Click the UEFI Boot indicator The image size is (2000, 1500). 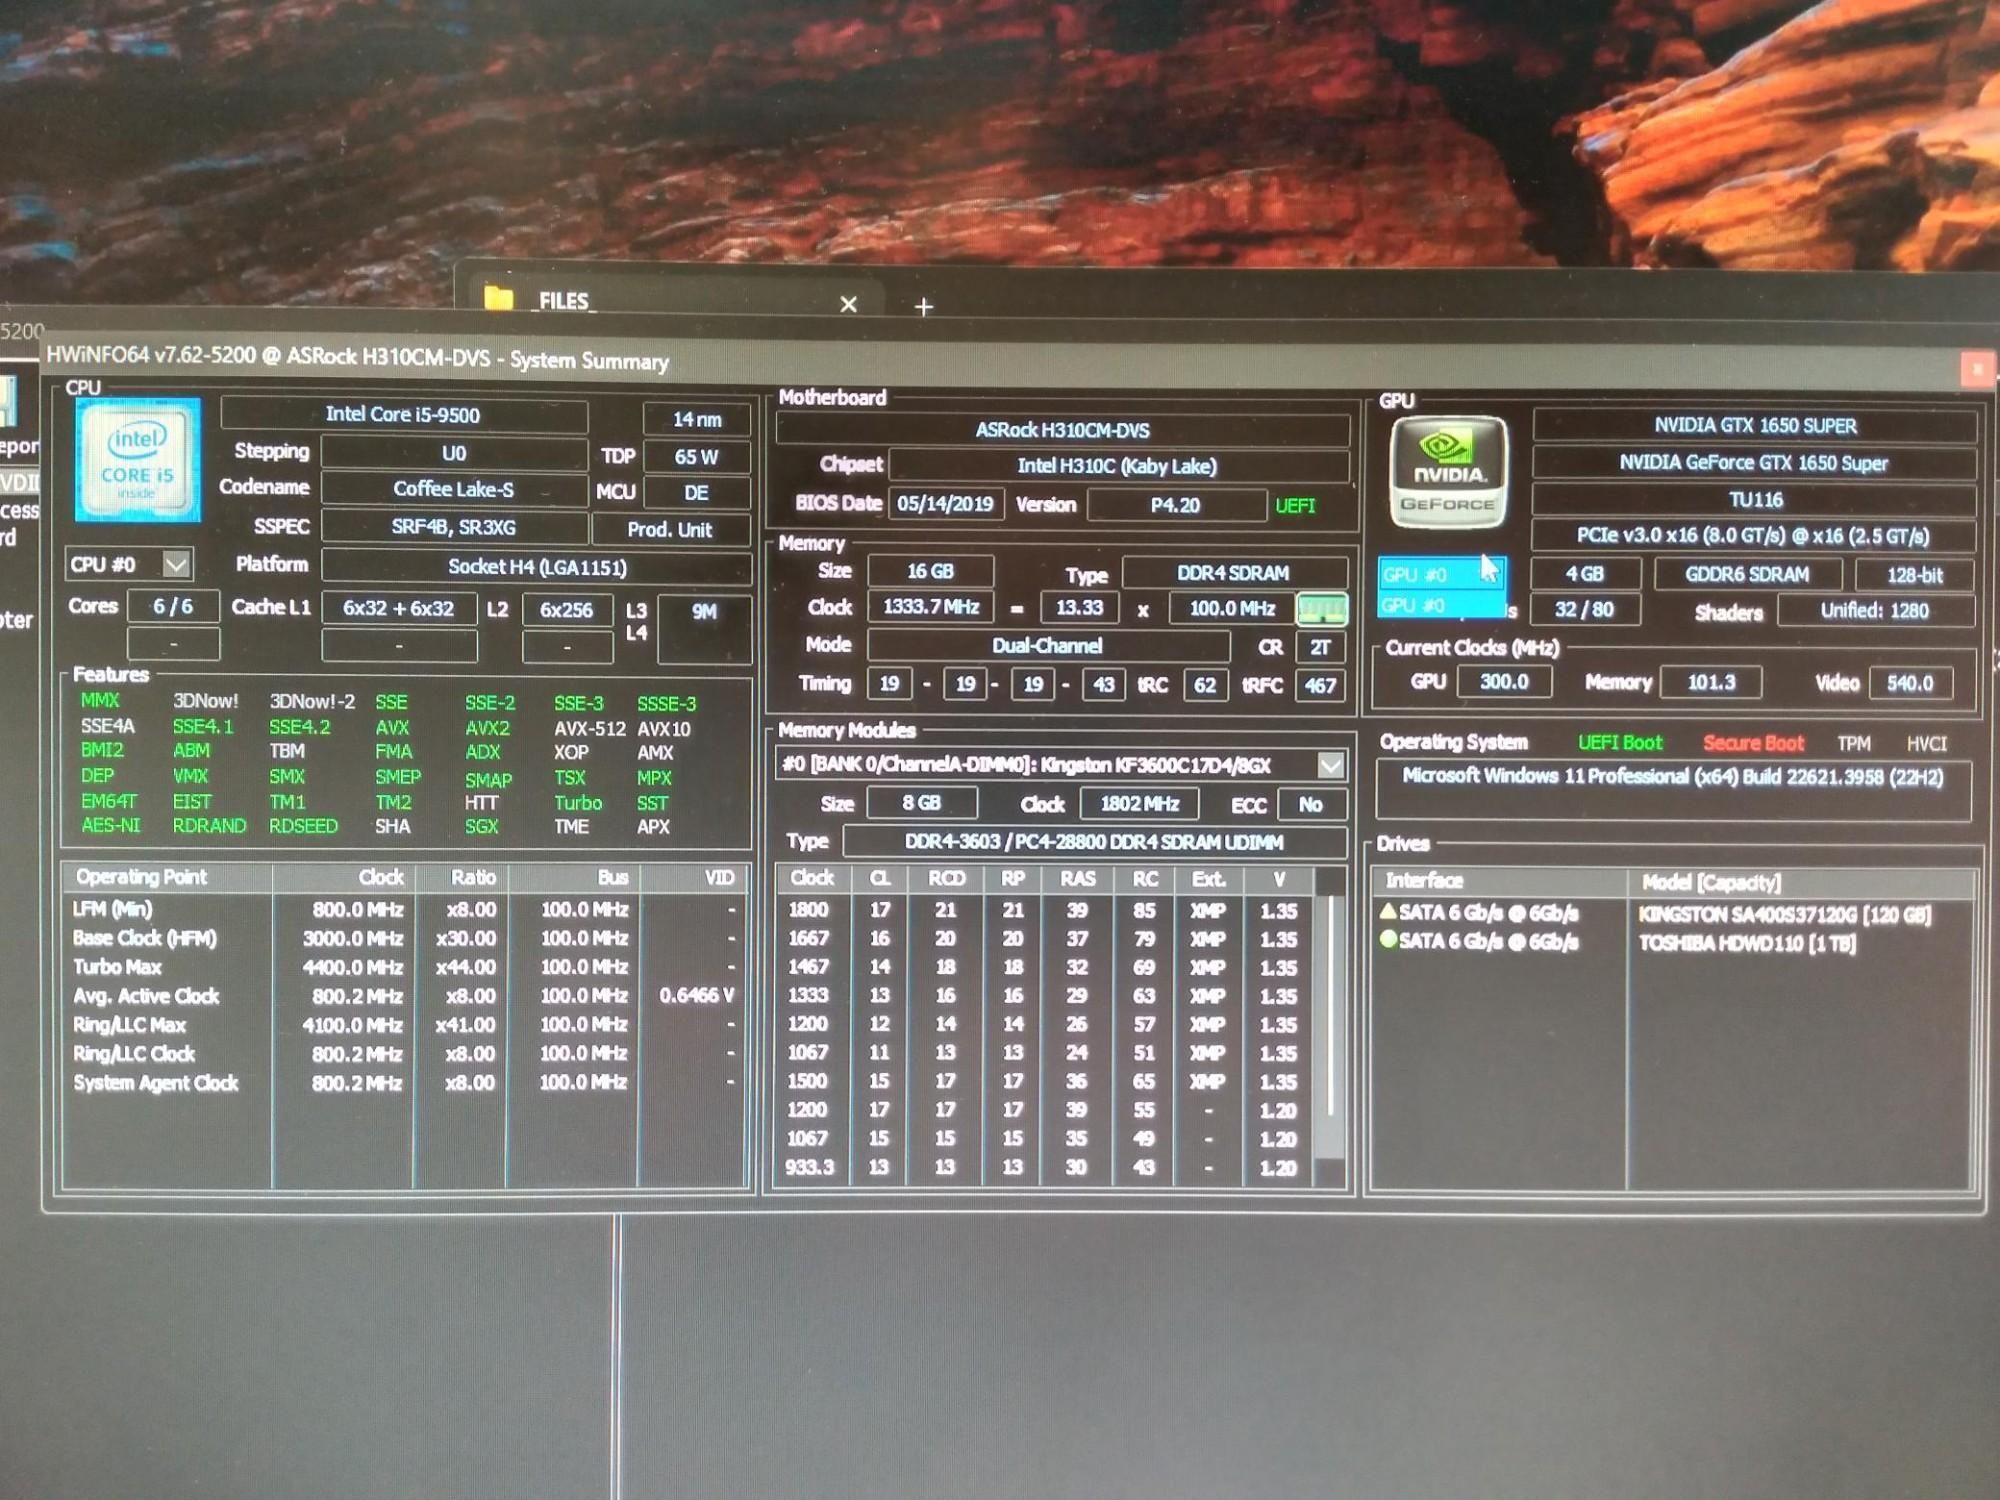[1620, 743]
